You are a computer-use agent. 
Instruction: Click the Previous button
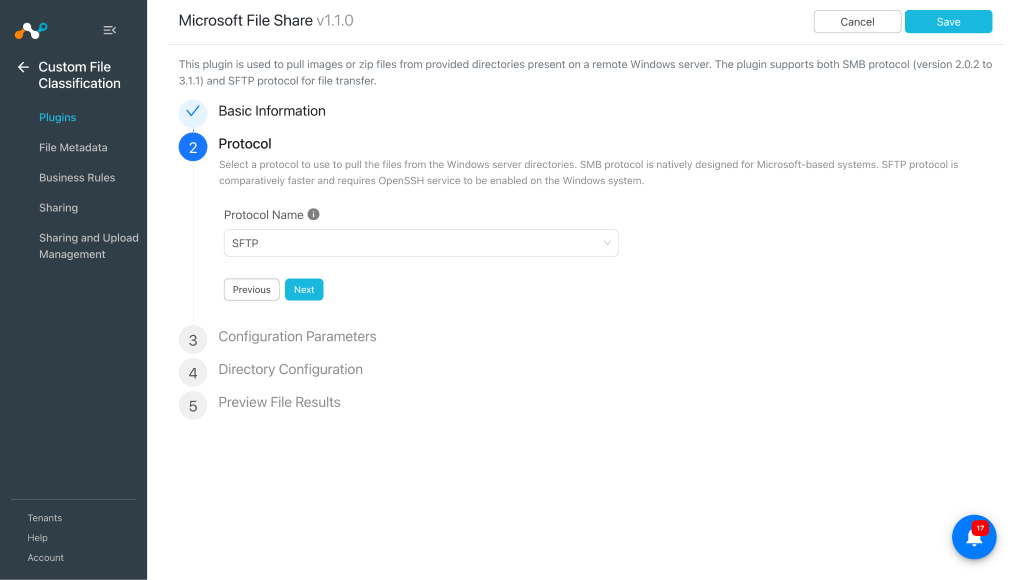(x=251, y=289)
